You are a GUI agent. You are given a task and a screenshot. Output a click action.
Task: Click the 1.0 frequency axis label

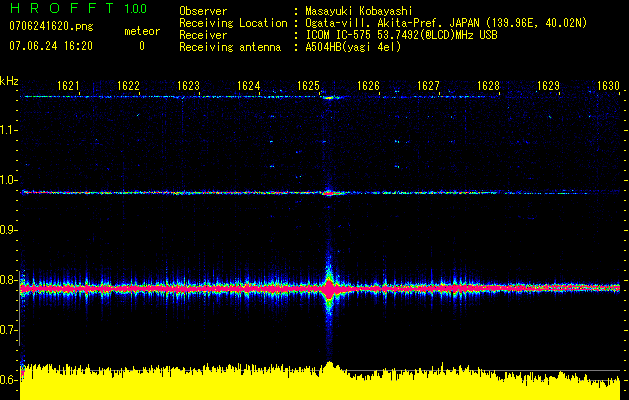[x=9, y=180]
